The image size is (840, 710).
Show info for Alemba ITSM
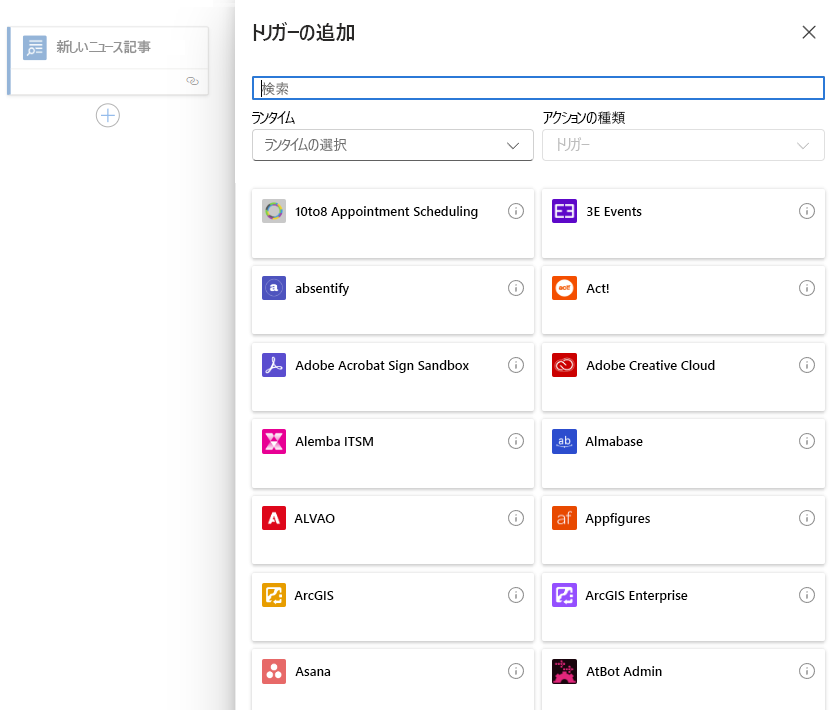(x=516, y=442)
